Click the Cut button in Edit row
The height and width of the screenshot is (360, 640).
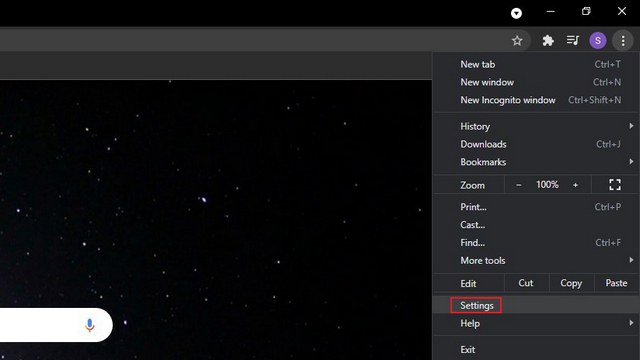(526, 283)
